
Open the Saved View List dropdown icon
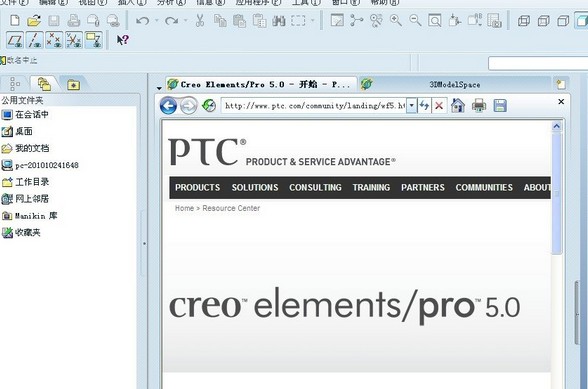point(474,20)
